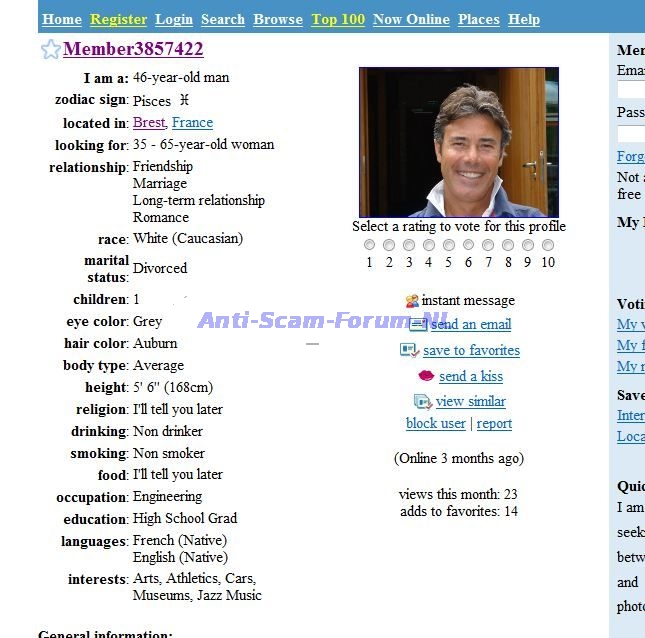Report this profile using report link
Image resolution: width=645 pixels, height=638 pixels.
(494, 424)
